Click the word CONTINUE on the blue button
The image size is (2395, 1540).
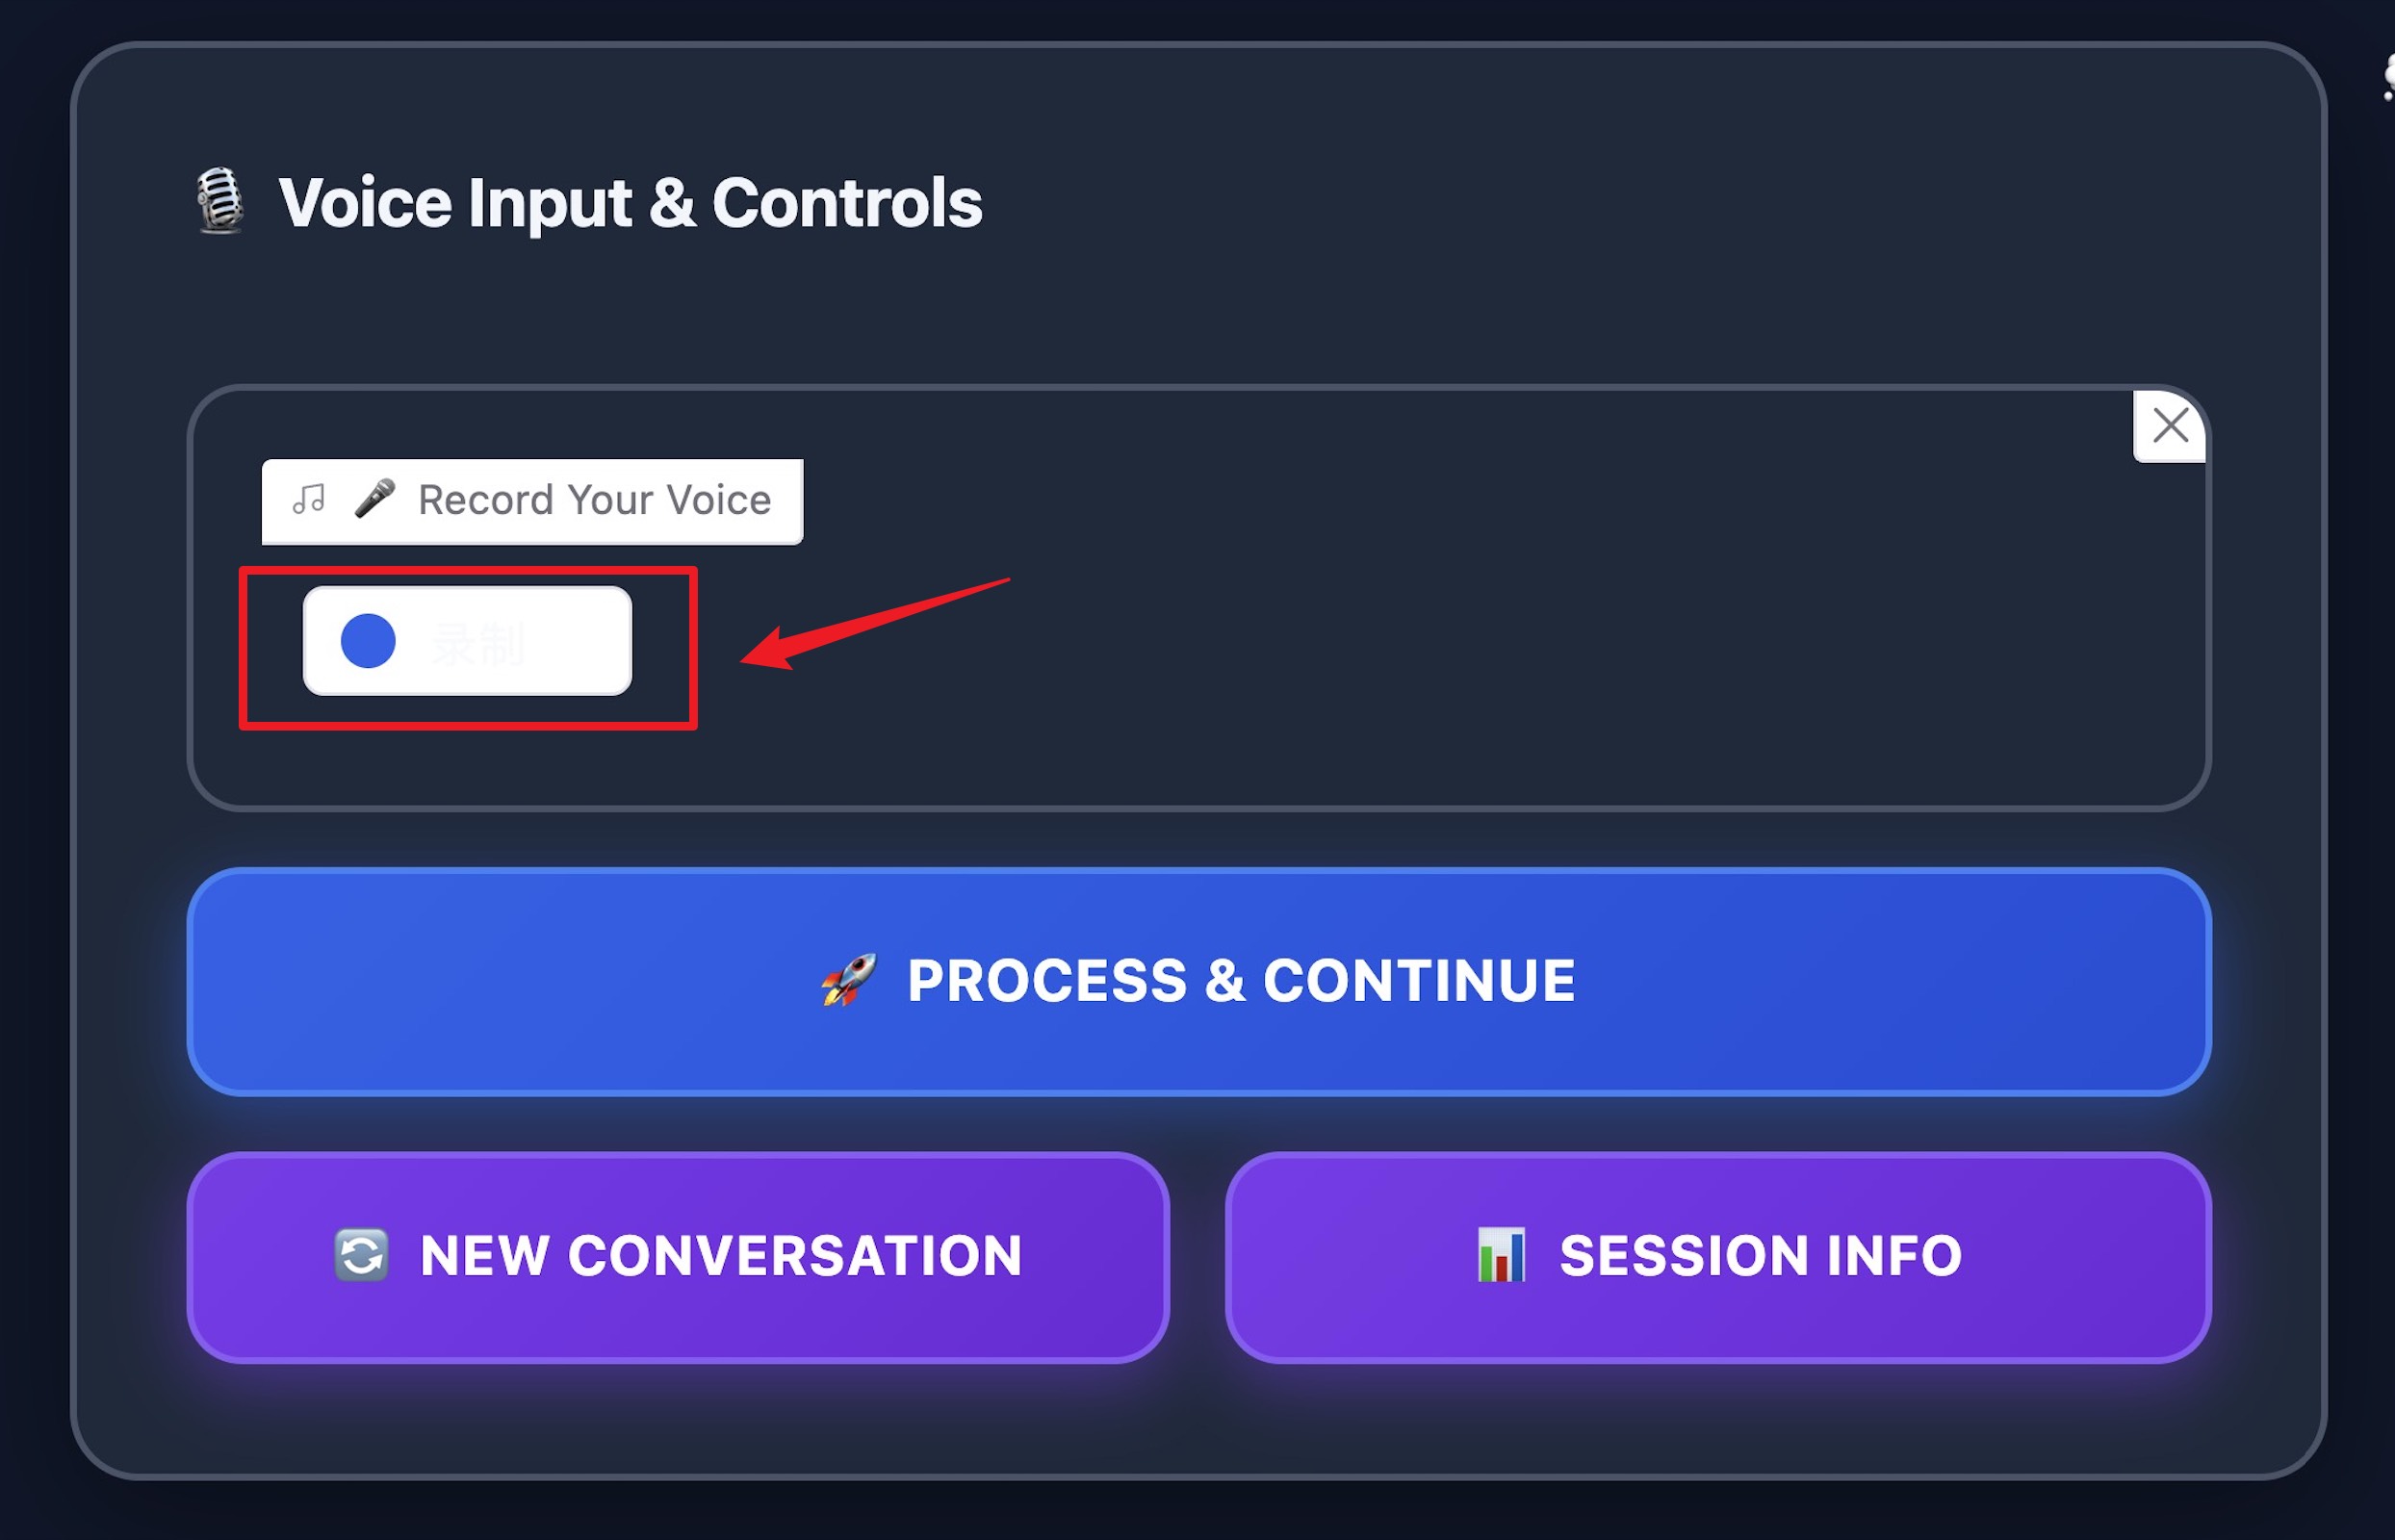(x=1419, y=981)
